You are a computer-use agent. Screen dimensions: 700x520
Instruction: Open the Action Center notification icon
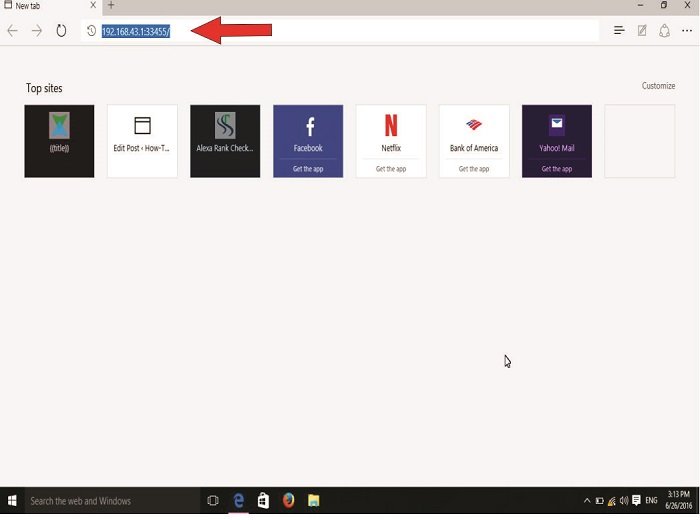[637, 500]
